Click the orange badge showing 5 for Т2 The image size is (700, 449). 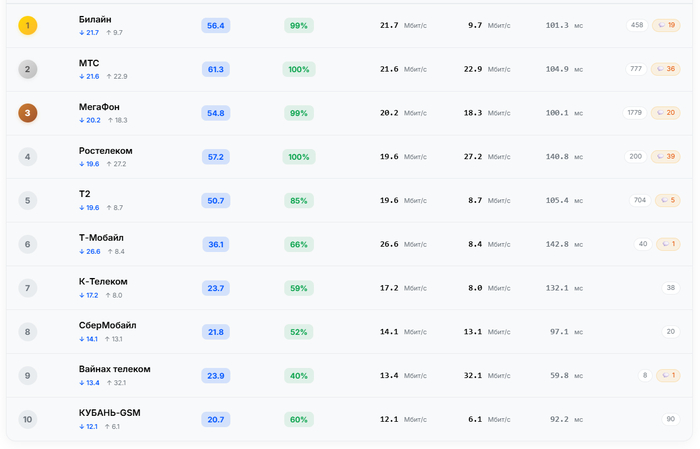click(667, 200)
